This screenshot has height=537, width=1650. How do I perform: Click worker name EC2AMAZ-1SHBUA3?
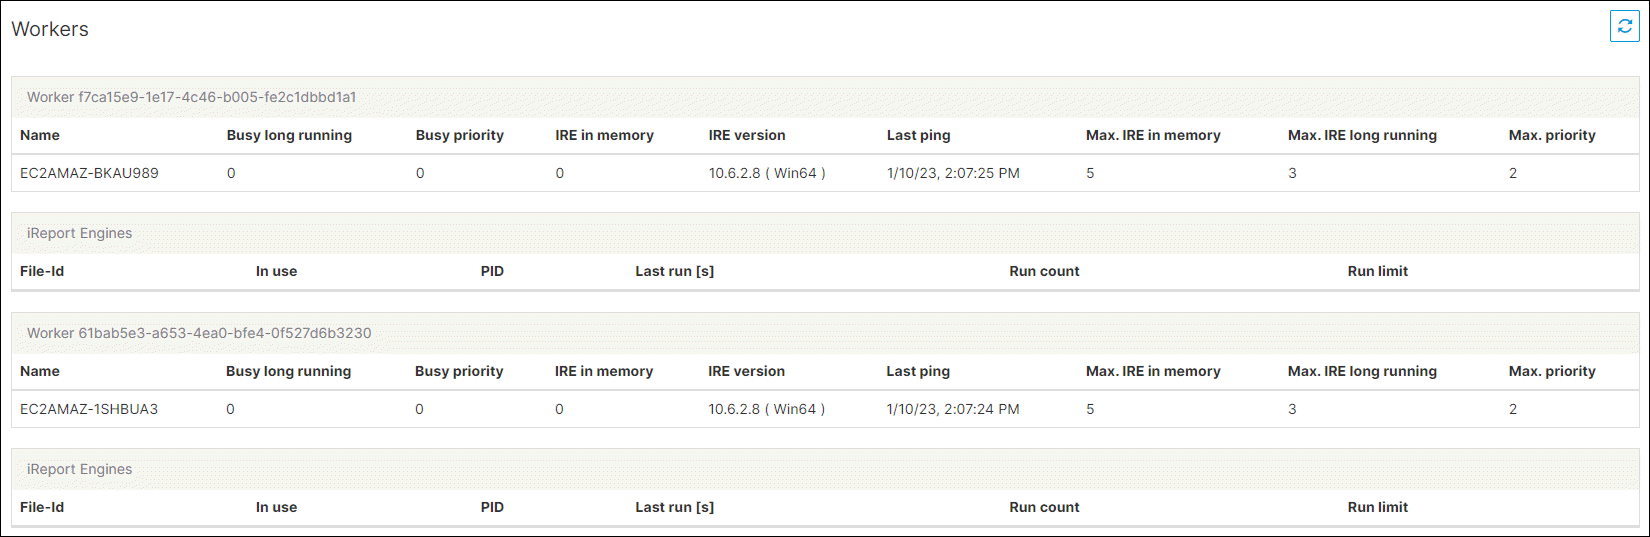(89, 409)
